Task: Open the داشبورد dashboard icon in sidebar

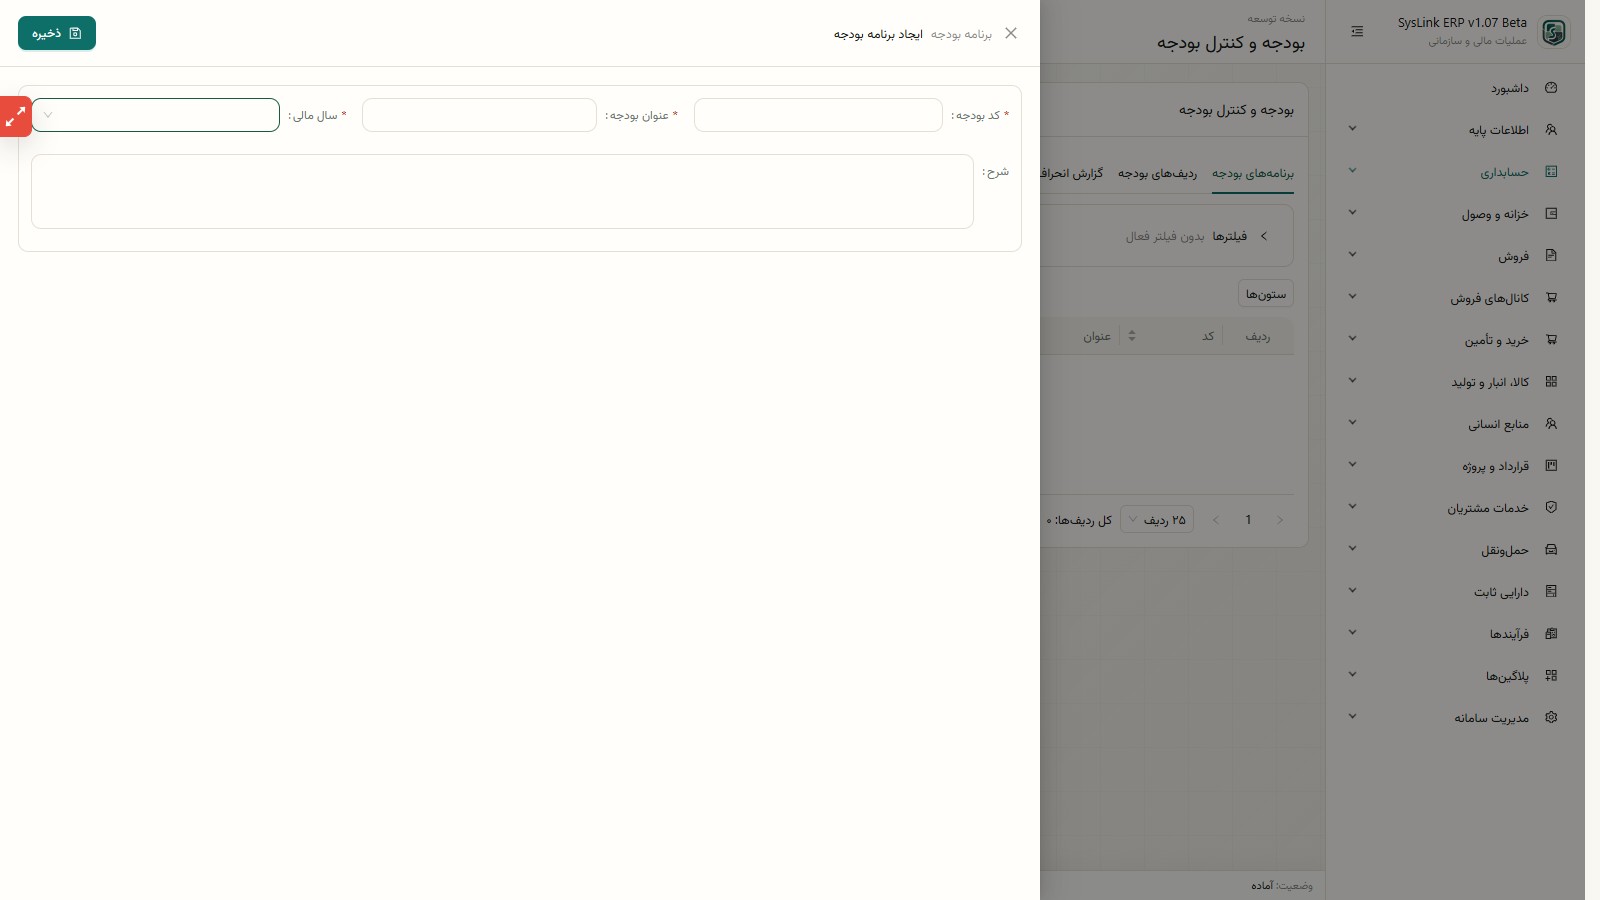Action: (x=1551, y=88)
